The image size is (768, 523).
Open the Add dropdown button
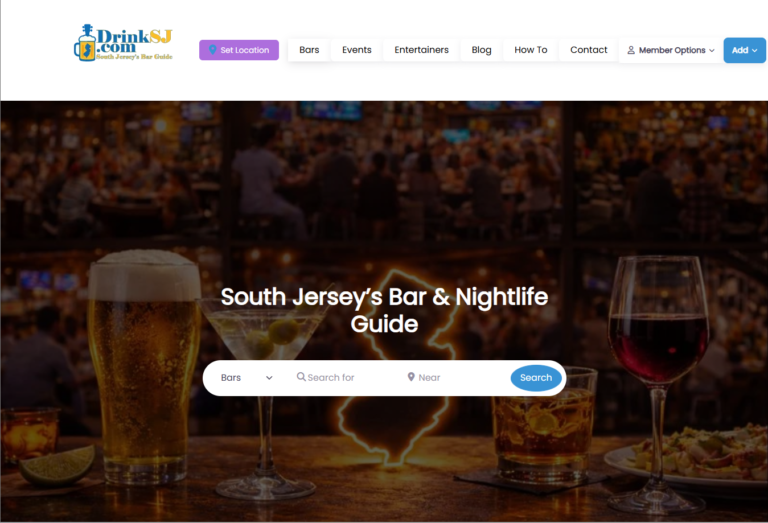pyautogui.click(x=744, y=50)
